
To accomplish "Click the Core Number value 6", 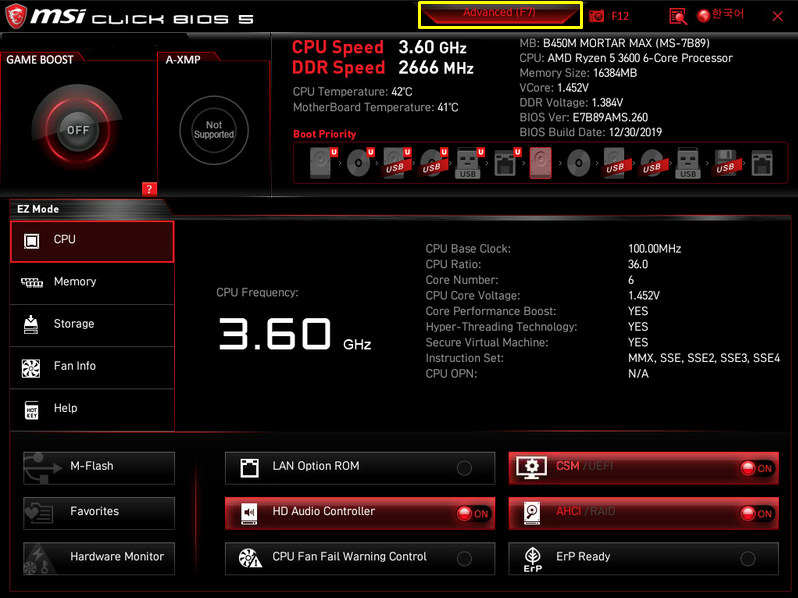I will 631,280.
